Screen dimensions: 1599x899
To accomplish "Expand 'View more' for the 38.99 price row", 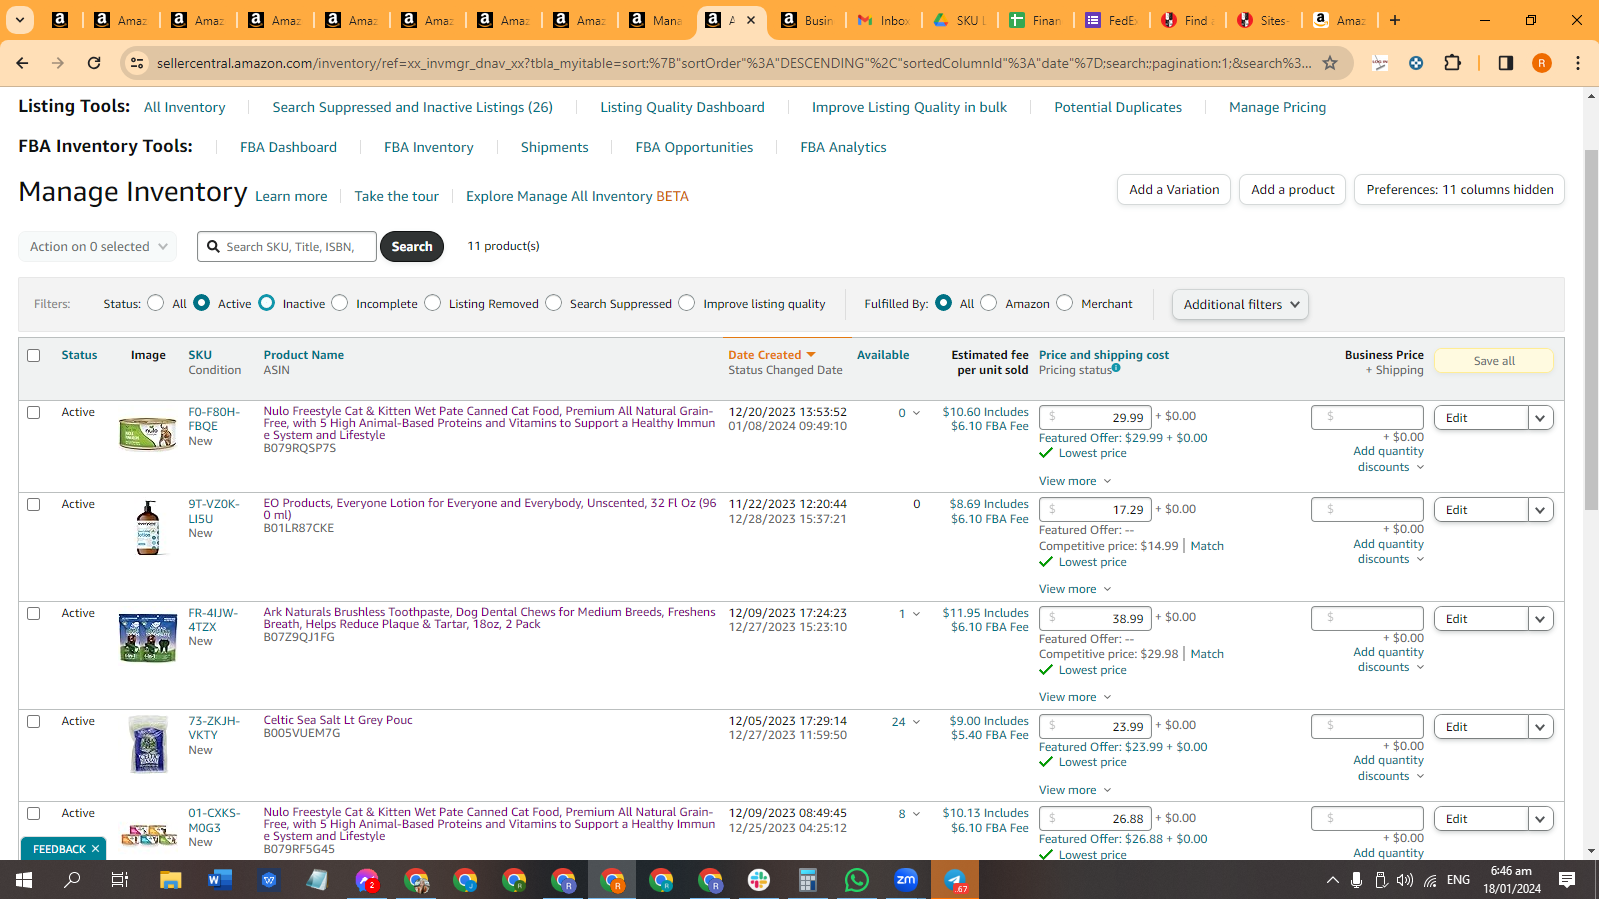I will (1074, 697).
